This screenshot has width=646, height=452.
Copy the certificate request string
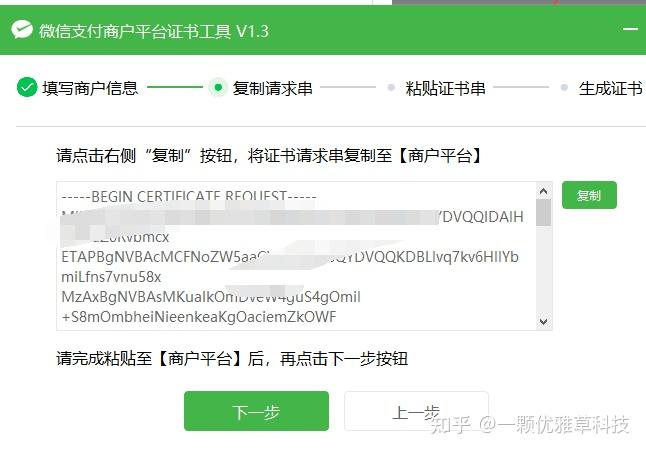coord(589,195)
